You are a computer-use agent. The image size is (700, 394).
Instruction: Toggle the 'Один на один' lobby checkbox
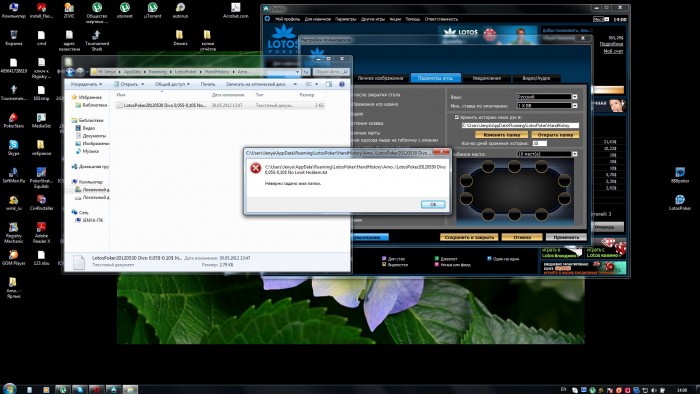[489, 258]
